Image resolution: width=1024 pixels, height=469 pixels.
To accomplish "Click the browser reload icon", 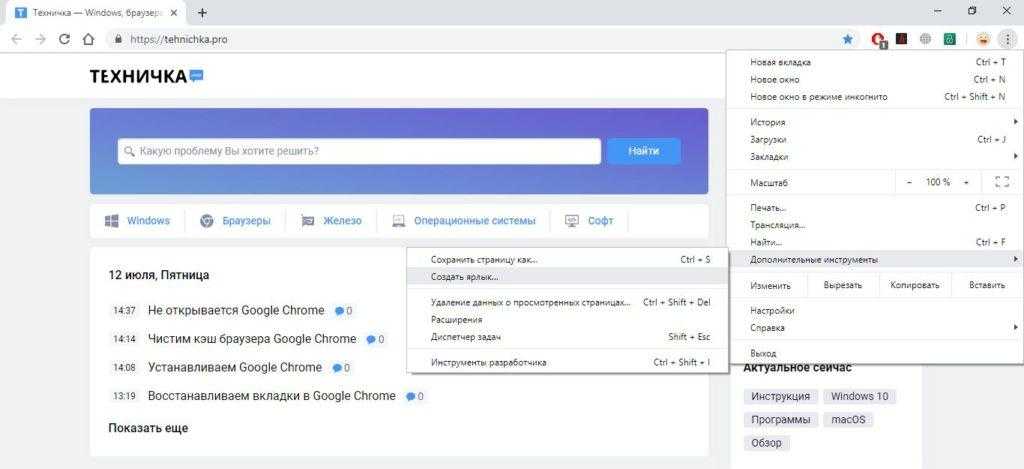I will coord(65,39).
